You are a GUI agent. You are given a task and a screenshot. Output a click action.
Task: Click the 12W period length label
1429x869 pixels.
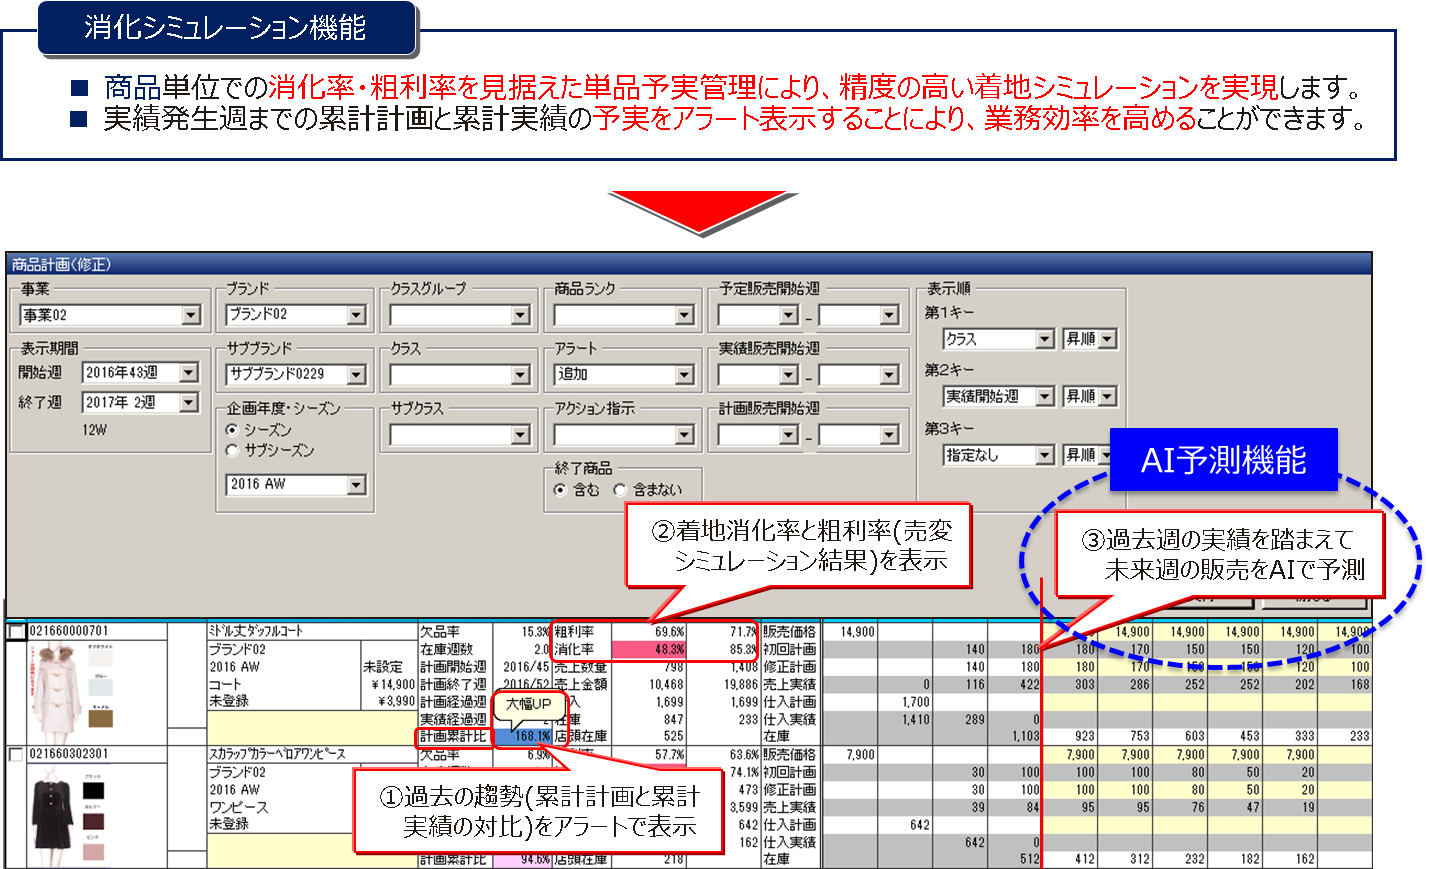click(x=94, y=430)
